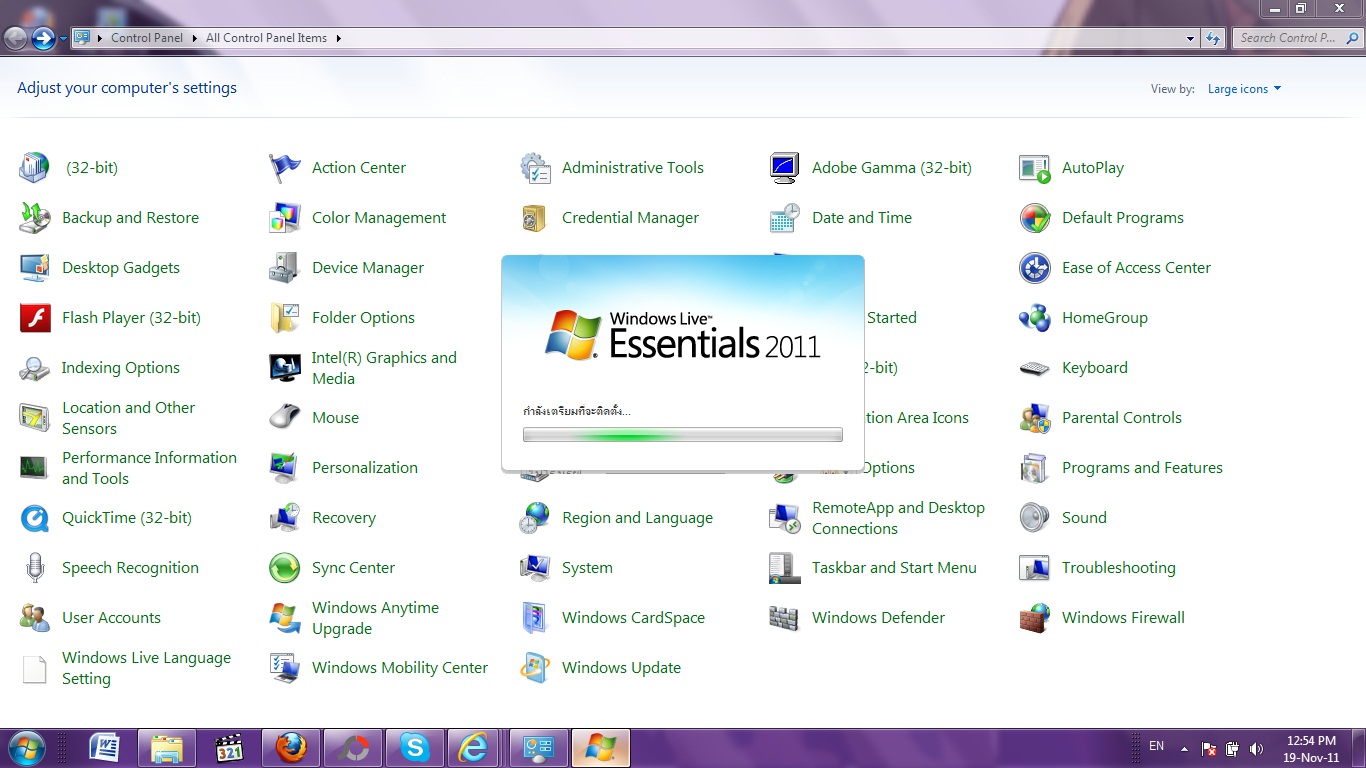Open the Sync Center green icon
1366x768 pixels.
coord(285,568)
